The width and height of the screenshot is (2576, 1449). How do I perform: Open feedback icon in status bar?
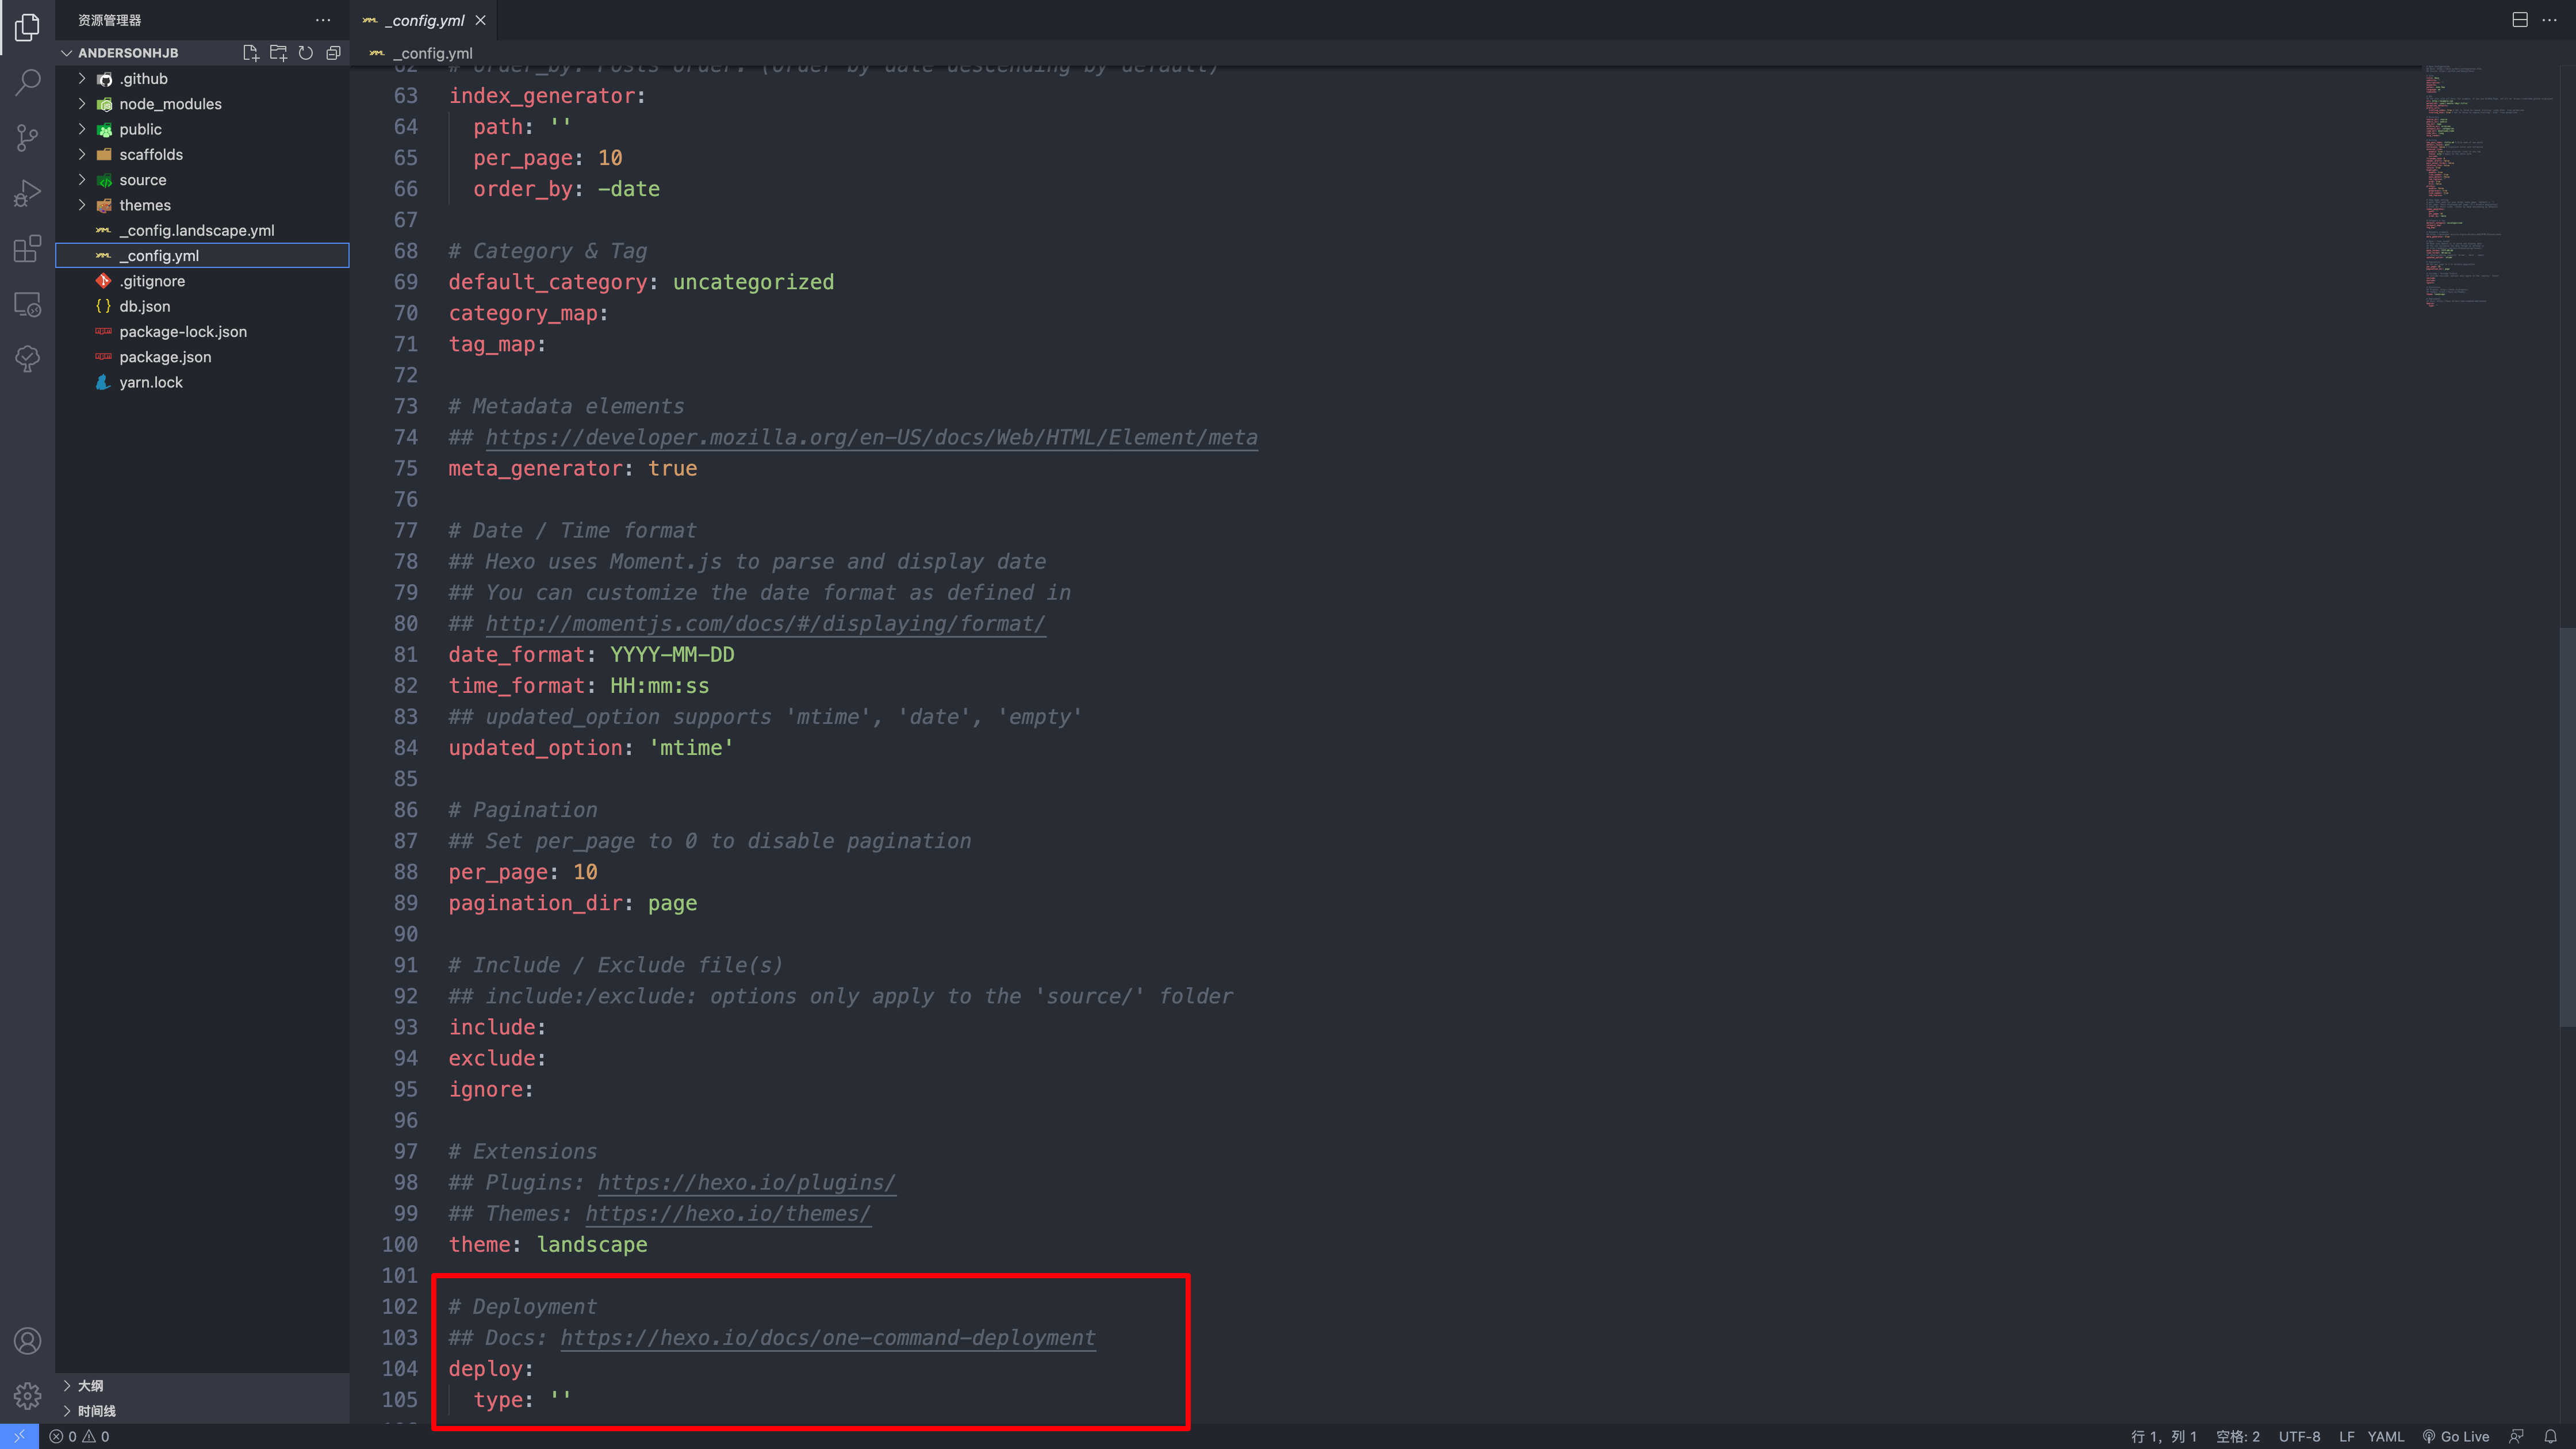2516,1436
